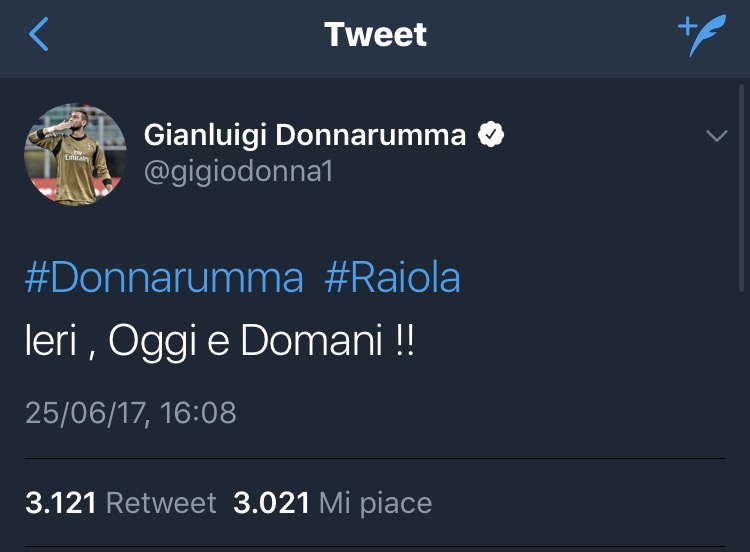Tap the 3.121 retweet count number
Viewport: 750px width, 552px height.
coord(61,502)
